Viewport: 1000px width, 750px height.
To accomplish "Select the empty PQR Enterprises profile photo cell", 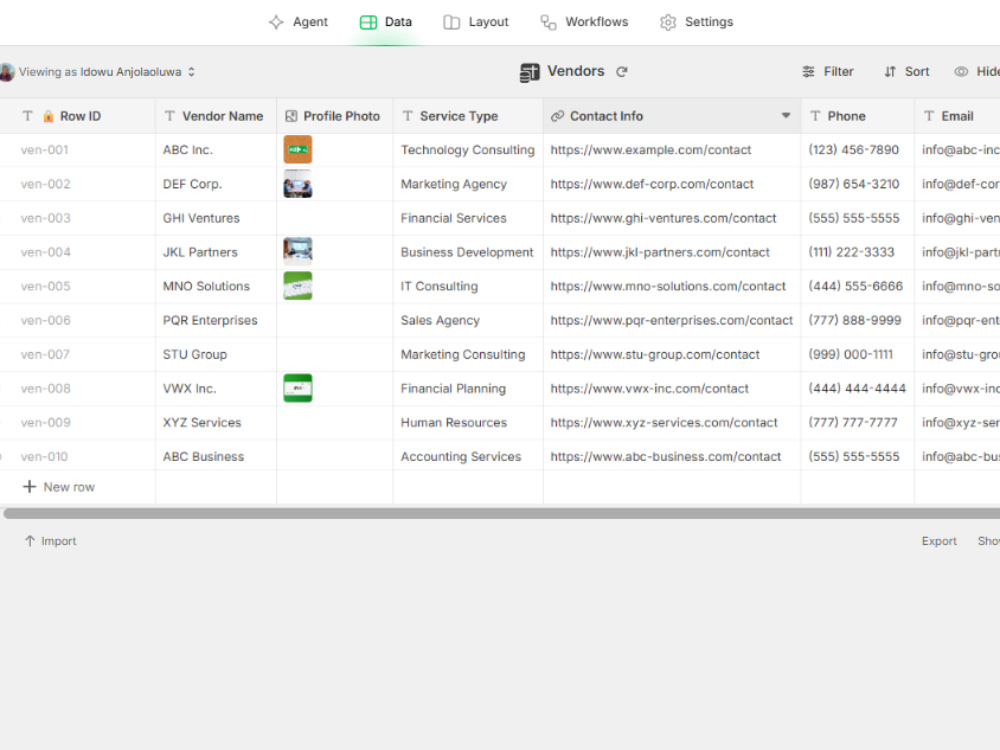I will (335, 320).
